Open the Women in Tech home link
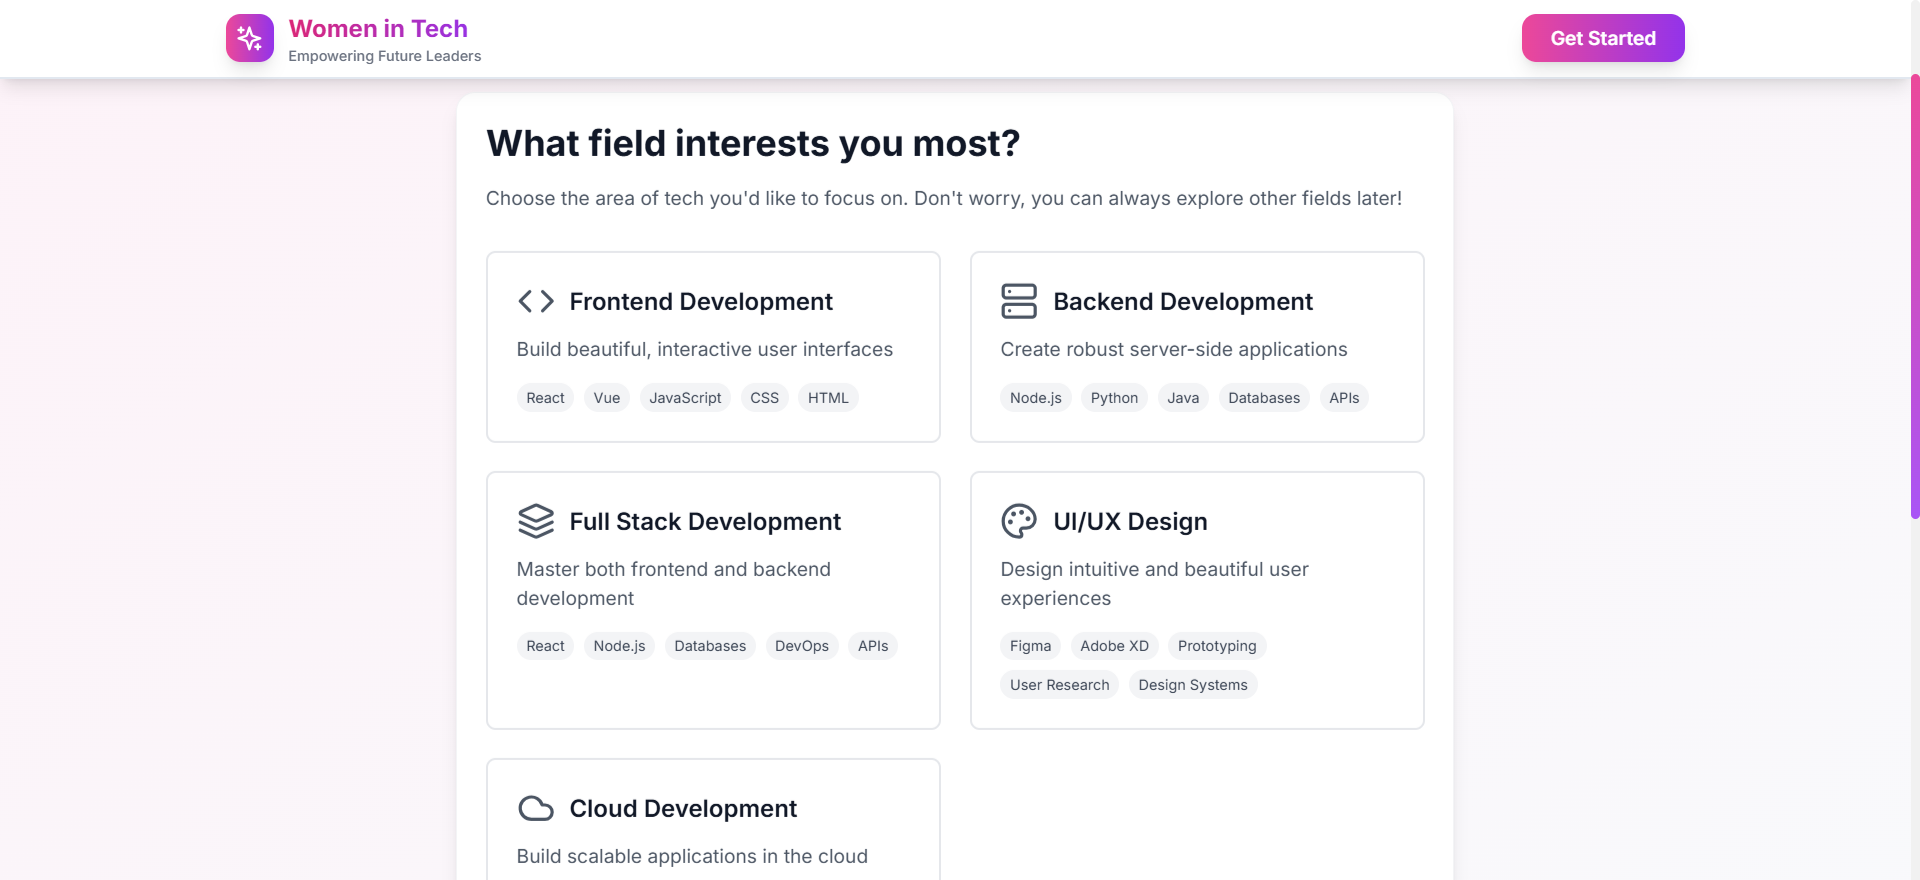This screenshot has height=880, width=1920. (x=378, y=29)
